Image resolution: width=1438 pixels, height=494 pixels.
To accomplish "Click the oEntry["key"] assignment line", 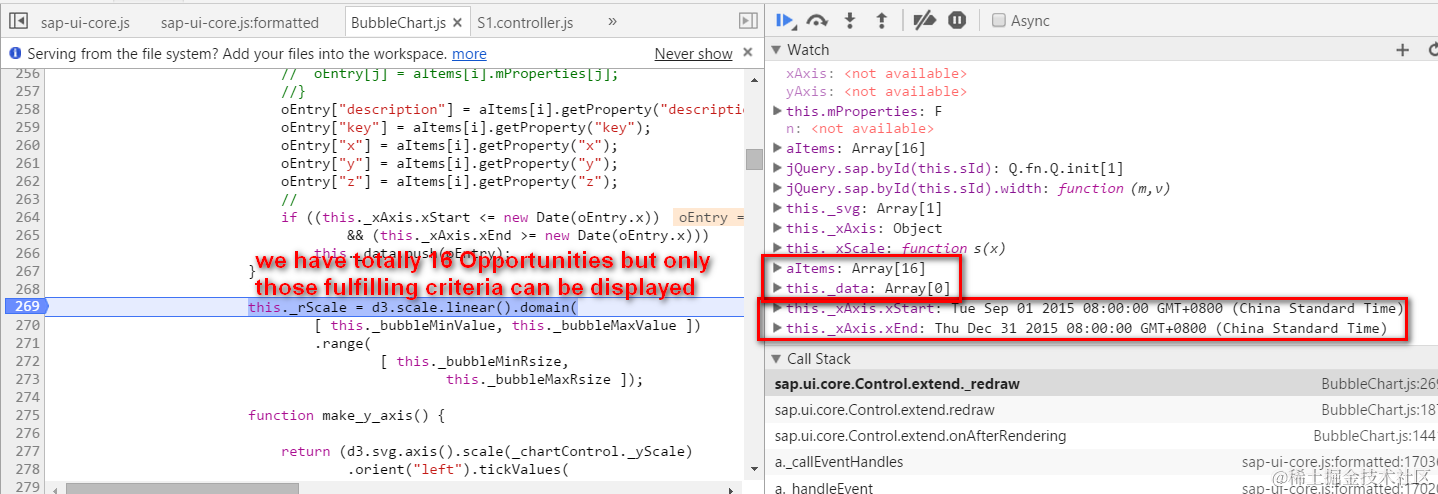I will 466,128.
